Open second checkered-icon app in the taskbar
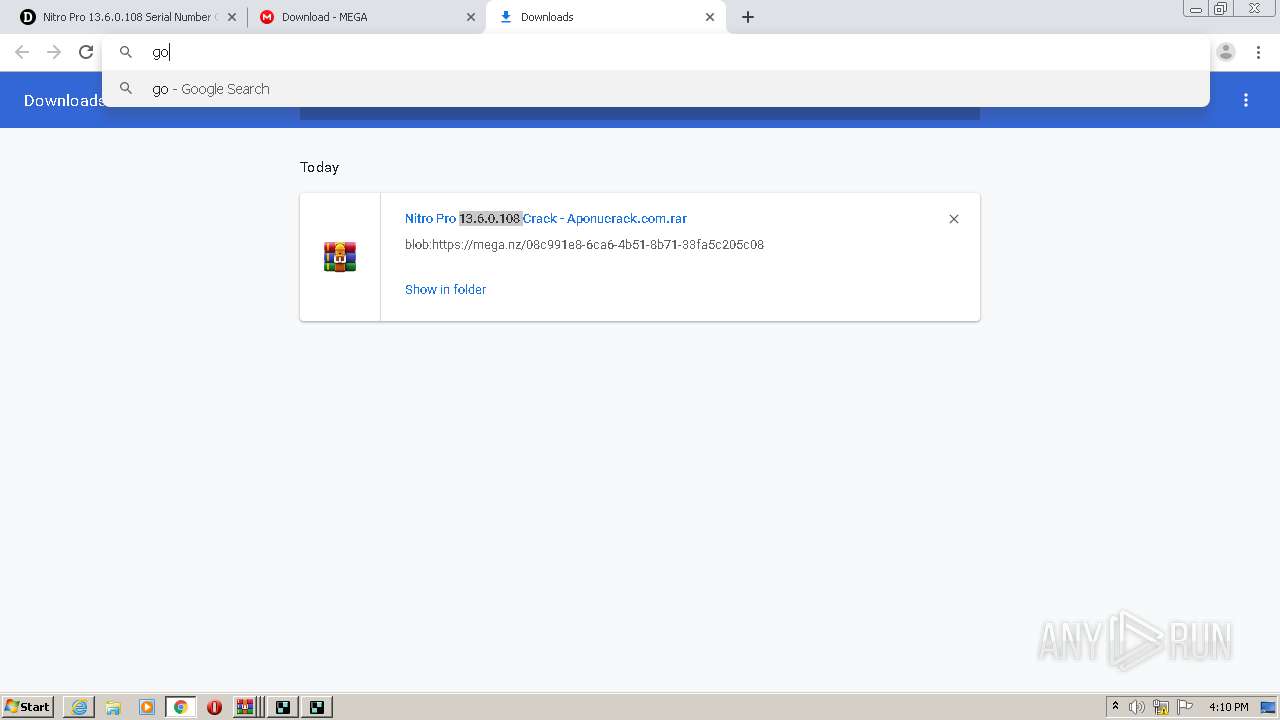1280x720 pixels. point(317,707)
